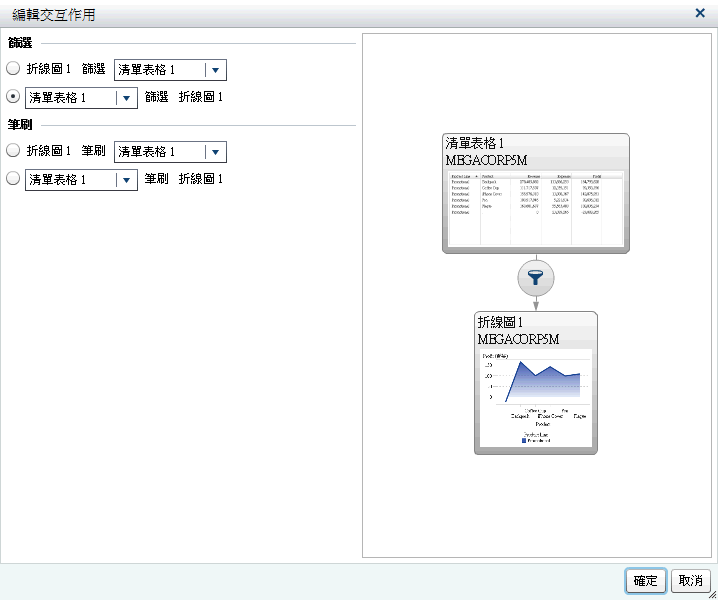
Task: Click the dialog resize grip corner
Action: (711, 593)
